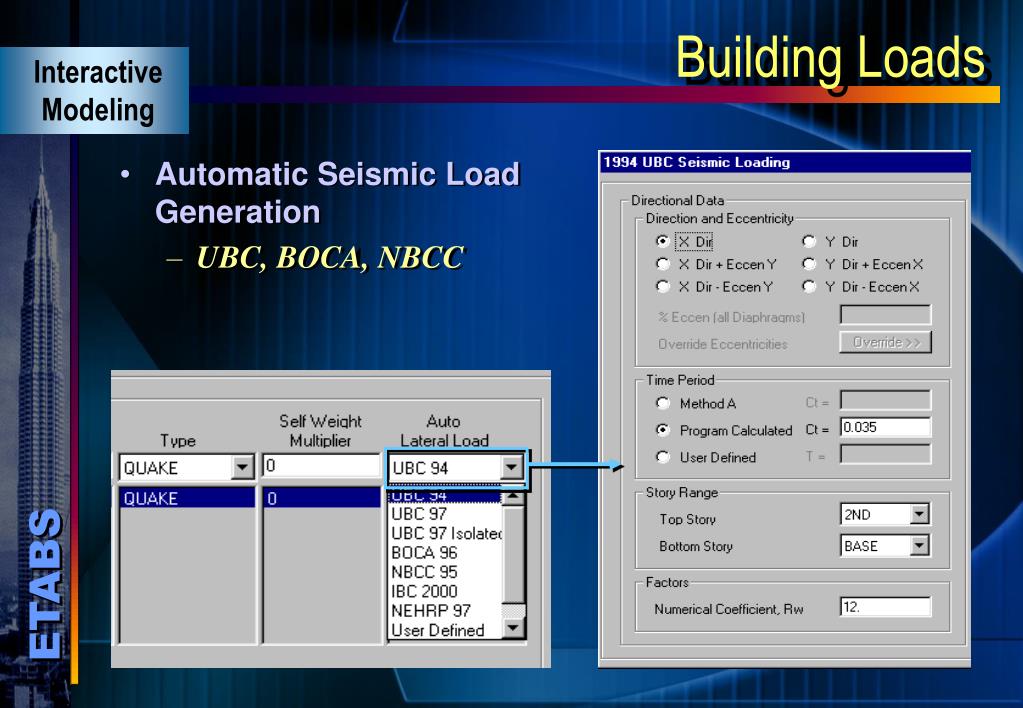Click the % Eccen (all Diaphragms) input field

tap(885, 315)
